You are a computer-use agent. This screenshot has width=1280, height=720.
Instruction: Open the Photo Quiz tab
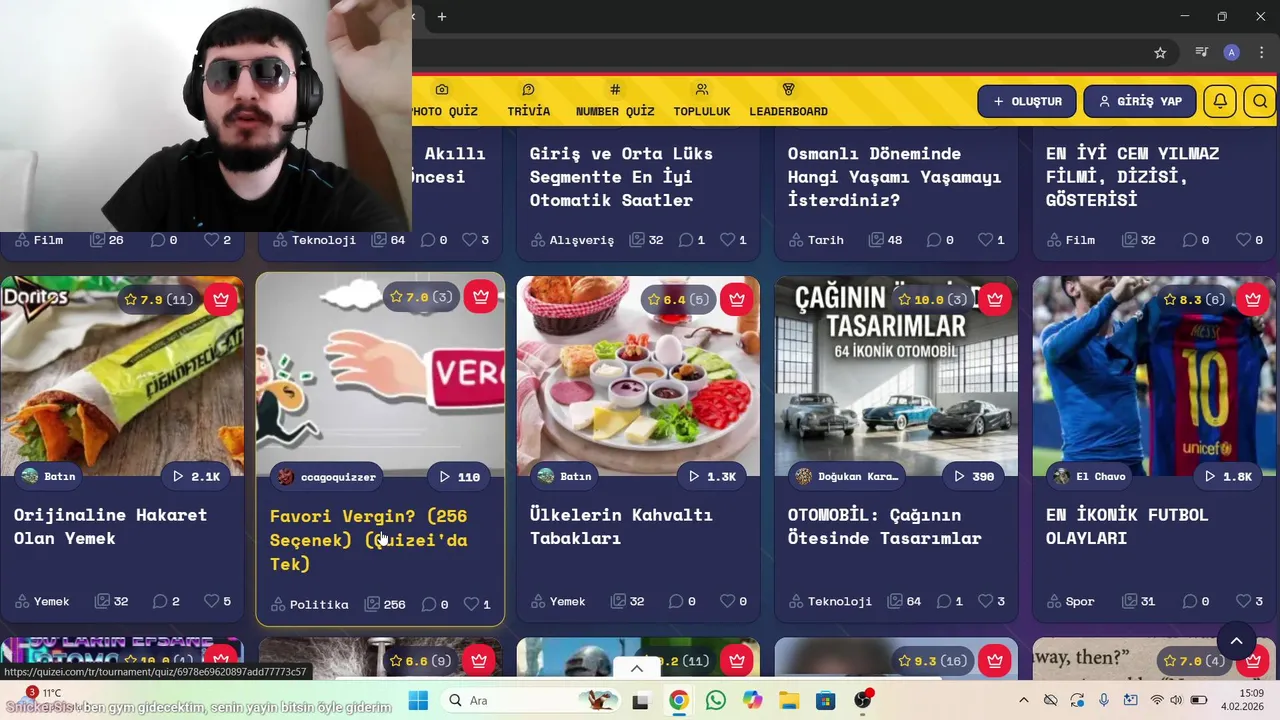pos(445,101)
